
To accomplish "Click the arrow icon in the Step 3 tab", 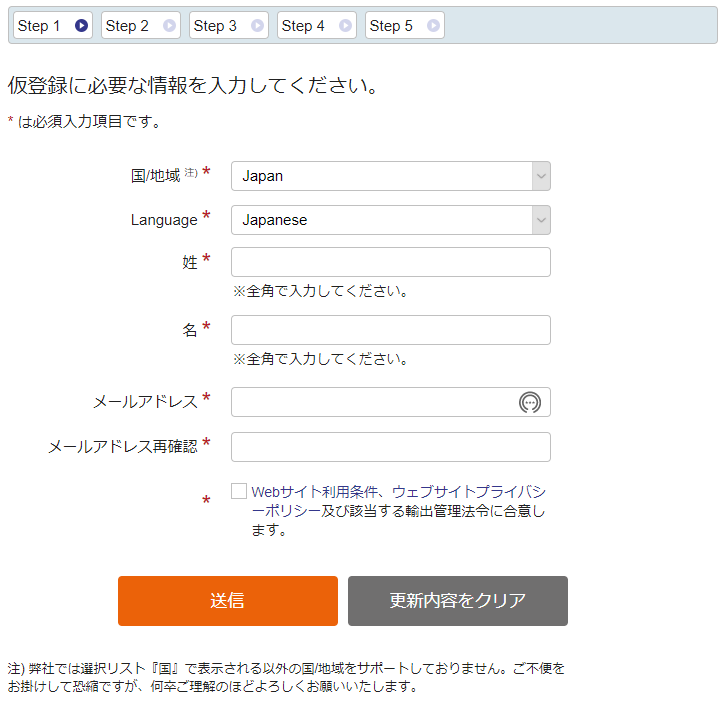I will point(257,25).
